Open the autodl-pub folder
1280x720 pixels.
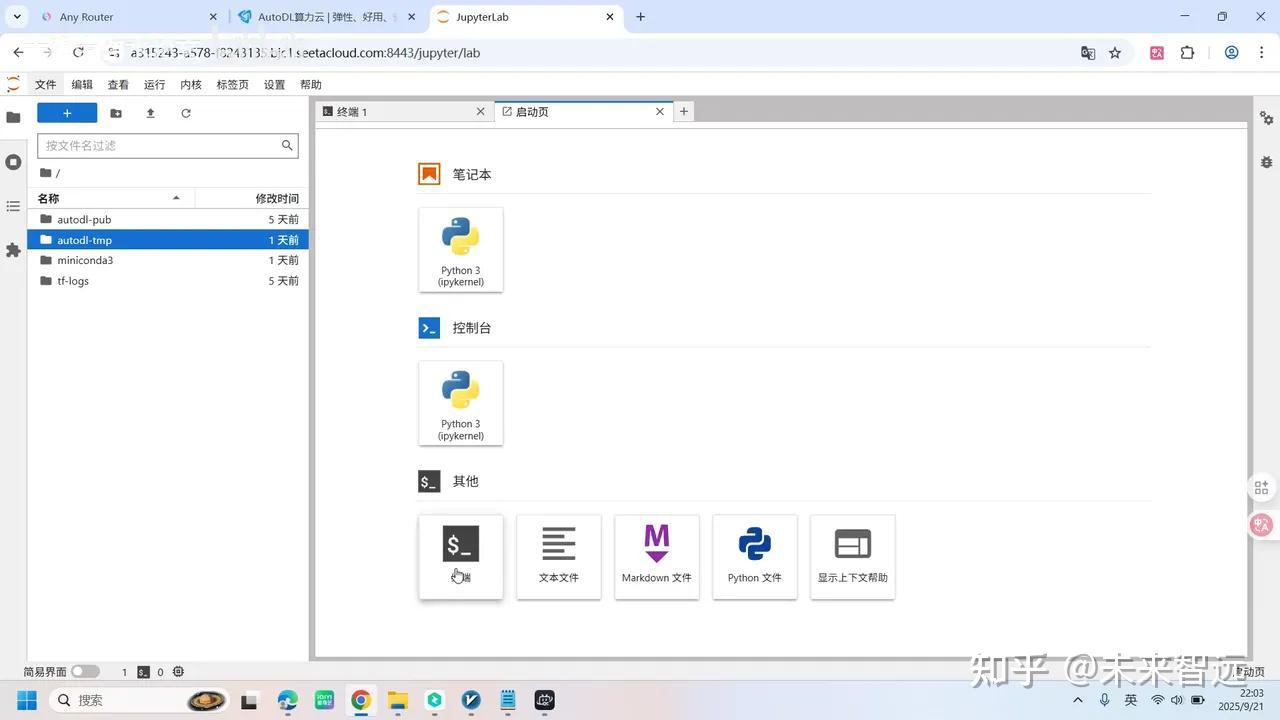tap(84, 219)
